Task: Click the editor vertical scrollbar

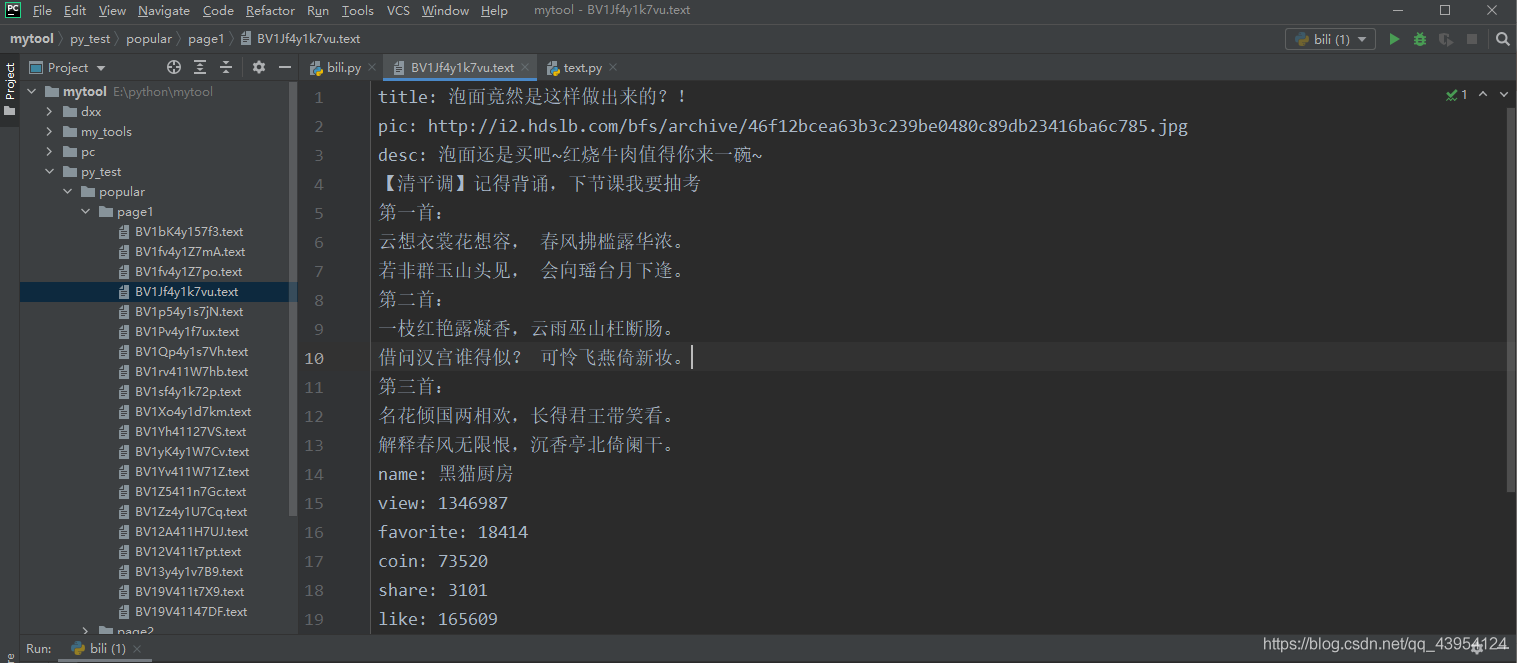Action: (x=1511, y=300)
